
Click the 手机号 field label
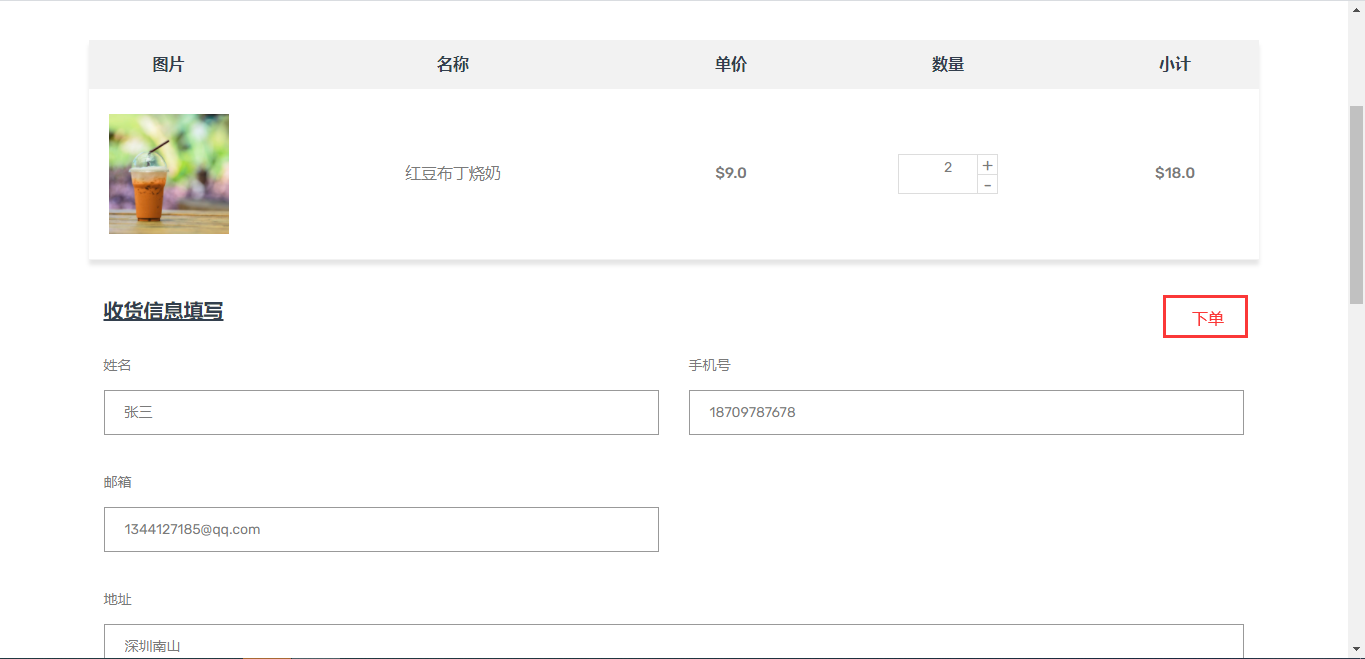point(710,365)
